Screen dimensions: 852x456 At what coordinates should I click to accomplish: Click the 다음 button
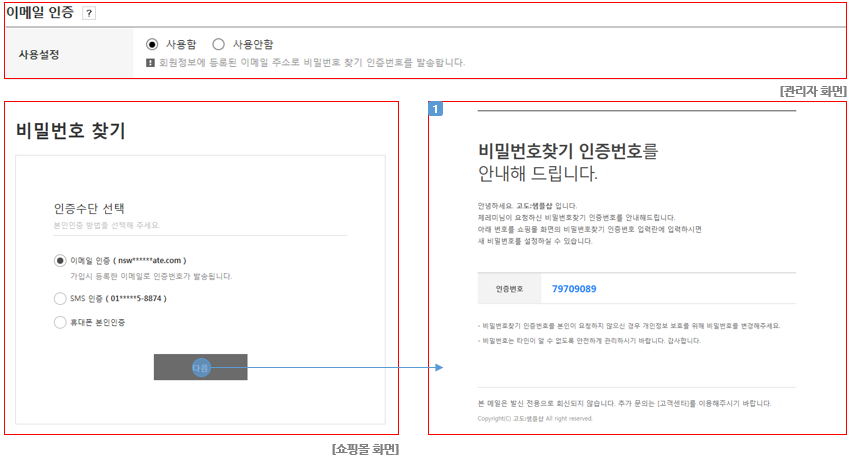click(201, 367)
